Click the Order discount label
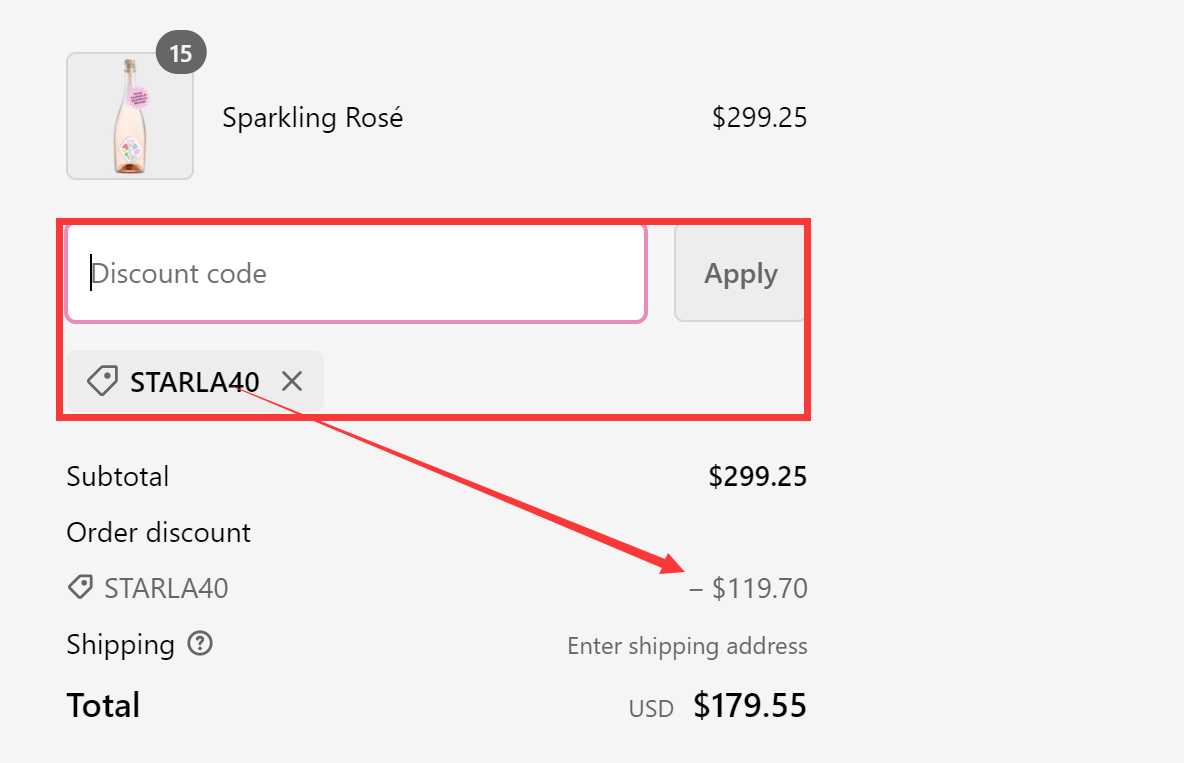Screen dimensions: 1184x763 coord(158,532)
